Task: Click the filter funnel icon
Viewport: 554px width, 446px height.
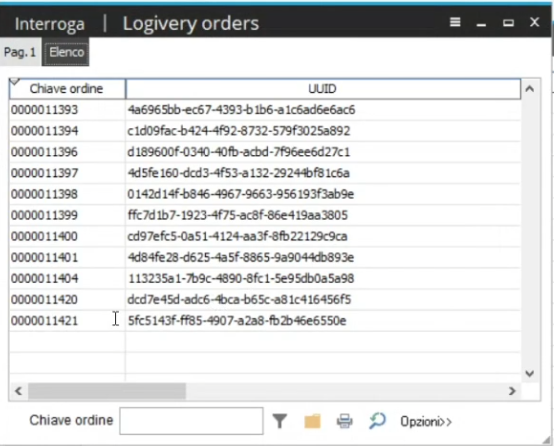Action: pyautogui.click(x=279, y=421)
